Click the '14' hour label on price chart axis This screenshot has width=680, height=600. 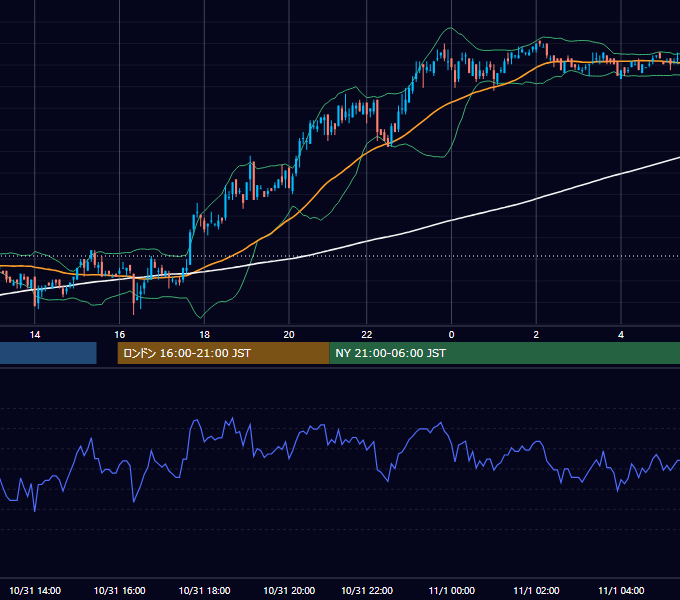pos(35,335)
